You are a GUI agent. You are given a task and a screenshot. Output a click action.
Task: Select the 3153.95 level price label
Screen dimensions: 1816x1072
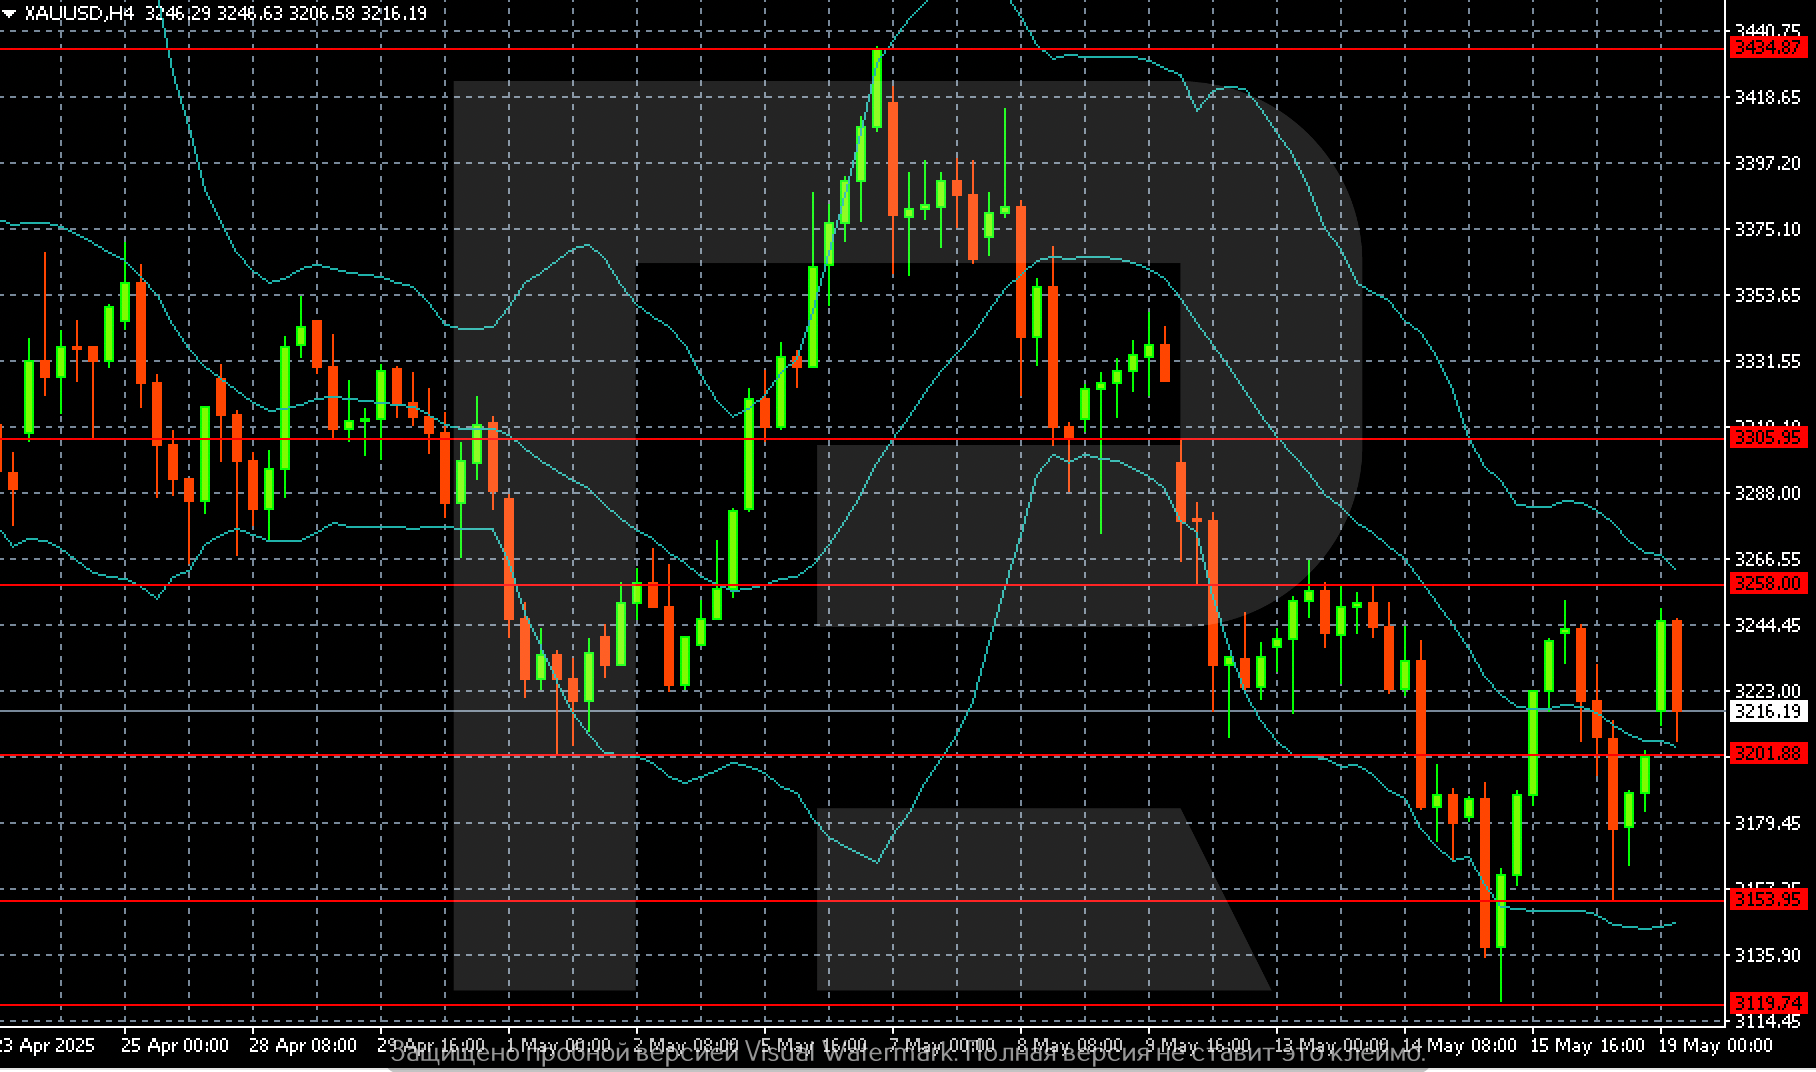1768,900
